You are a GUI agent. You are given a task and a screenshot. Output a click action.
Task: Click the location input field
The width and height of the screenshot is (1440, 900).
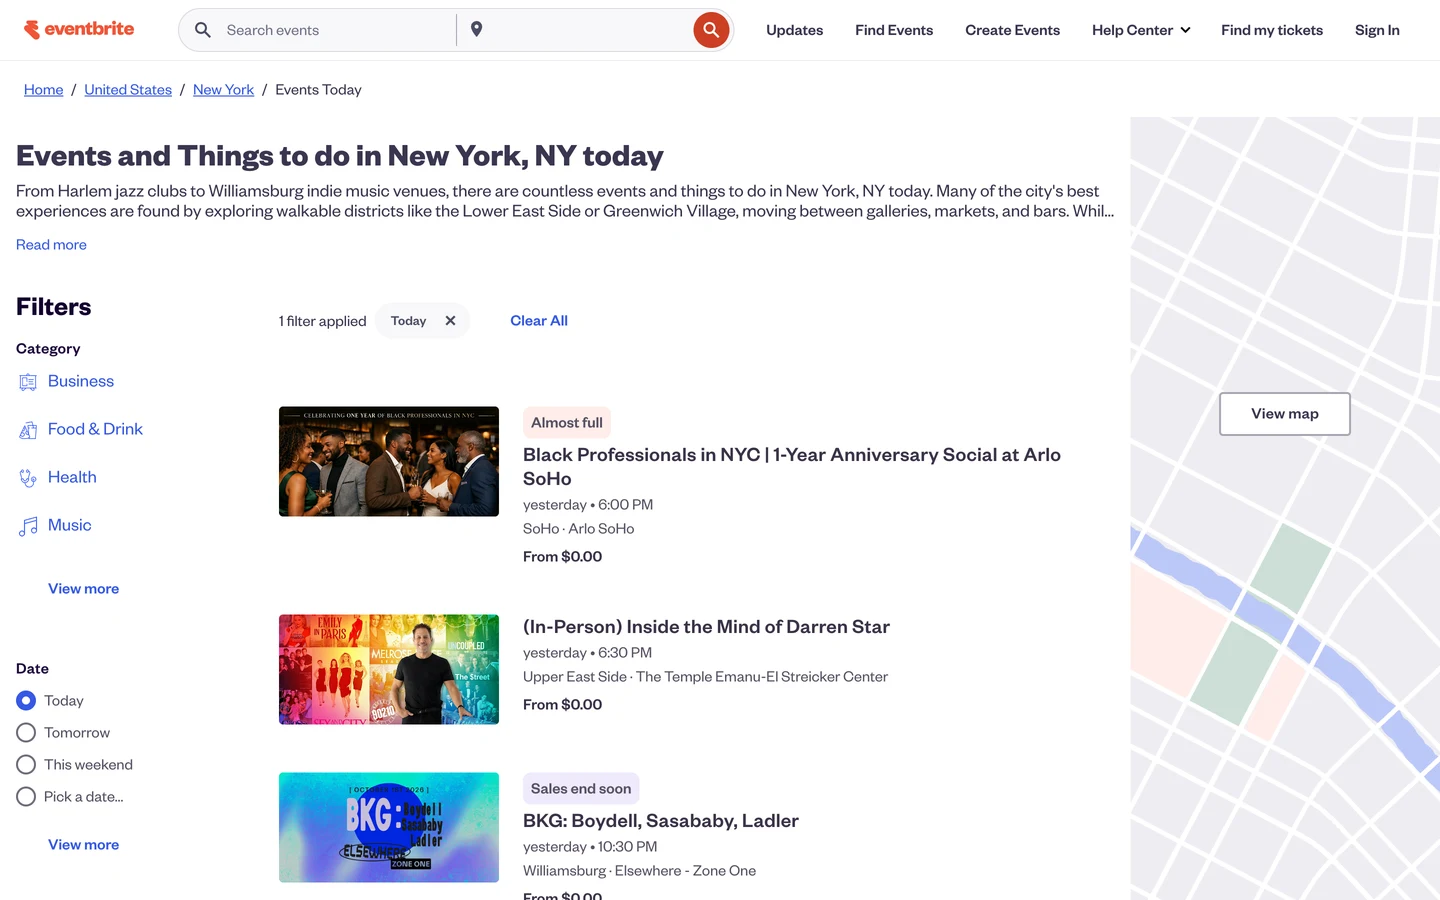point(587,30)
